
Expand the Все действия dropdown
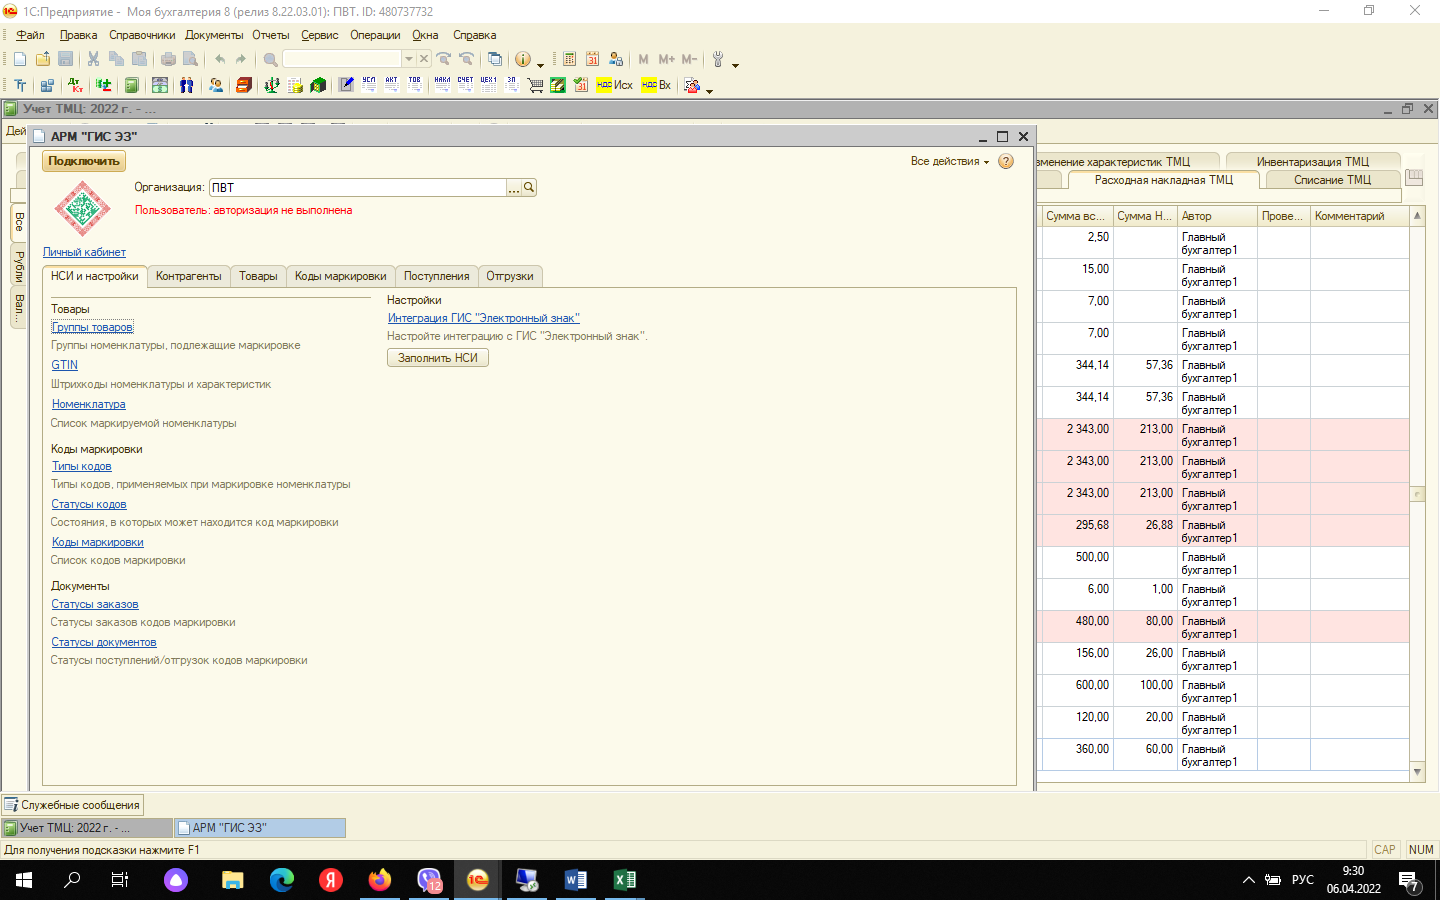pos(949,161)
